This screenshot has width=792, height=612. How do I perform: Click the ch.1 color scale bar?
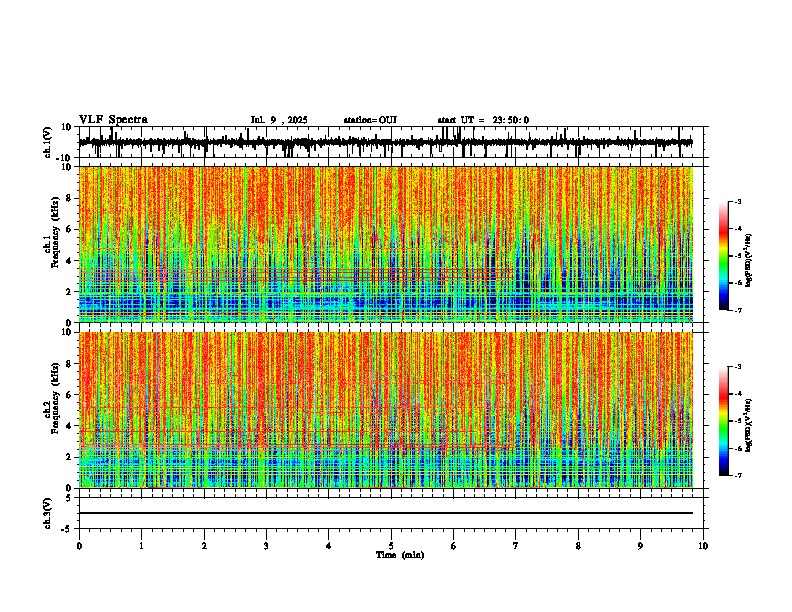click(723, 255)
